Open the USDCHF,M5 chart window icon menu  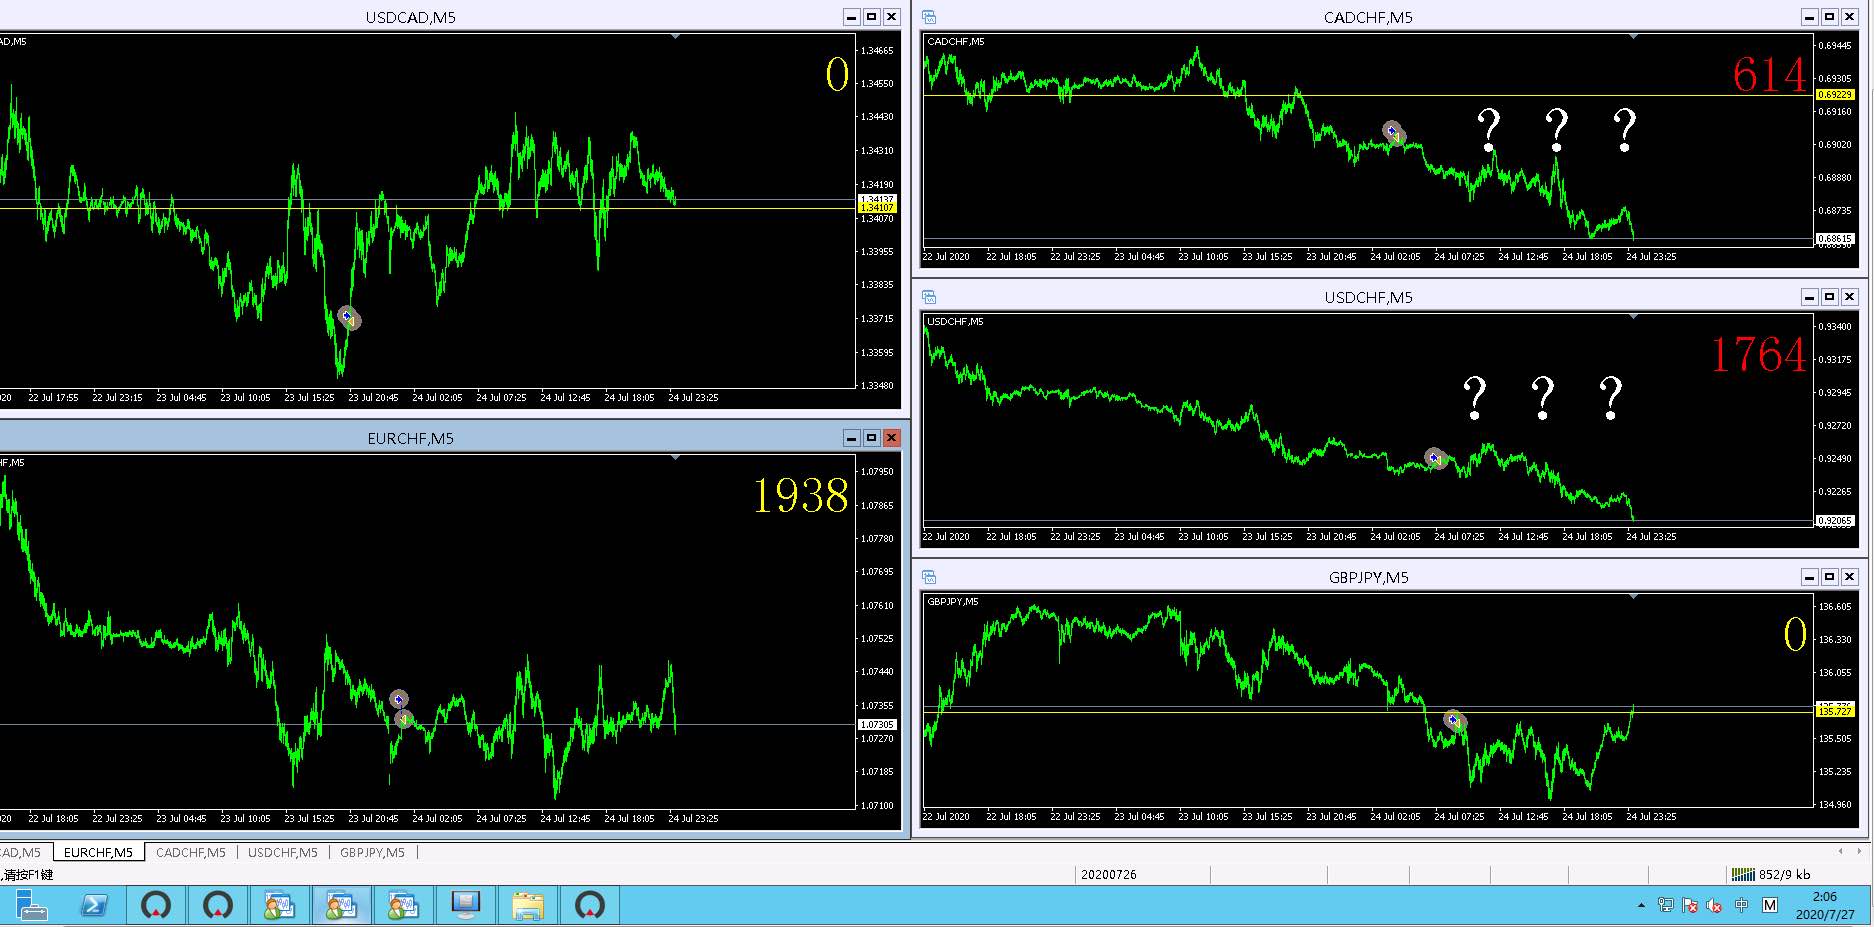pyautogui.click(x=929, y=297)
